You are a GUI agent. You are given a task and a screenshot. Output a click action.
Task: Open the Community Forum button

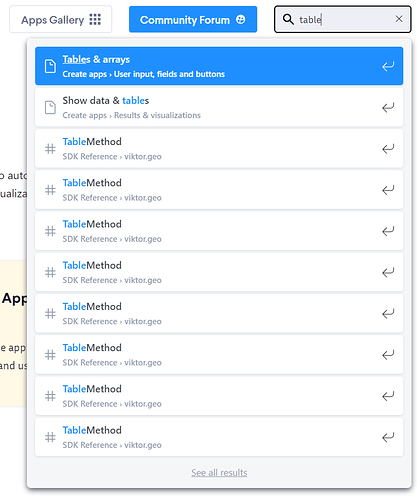pyautogui.click(x=193, y=19)
